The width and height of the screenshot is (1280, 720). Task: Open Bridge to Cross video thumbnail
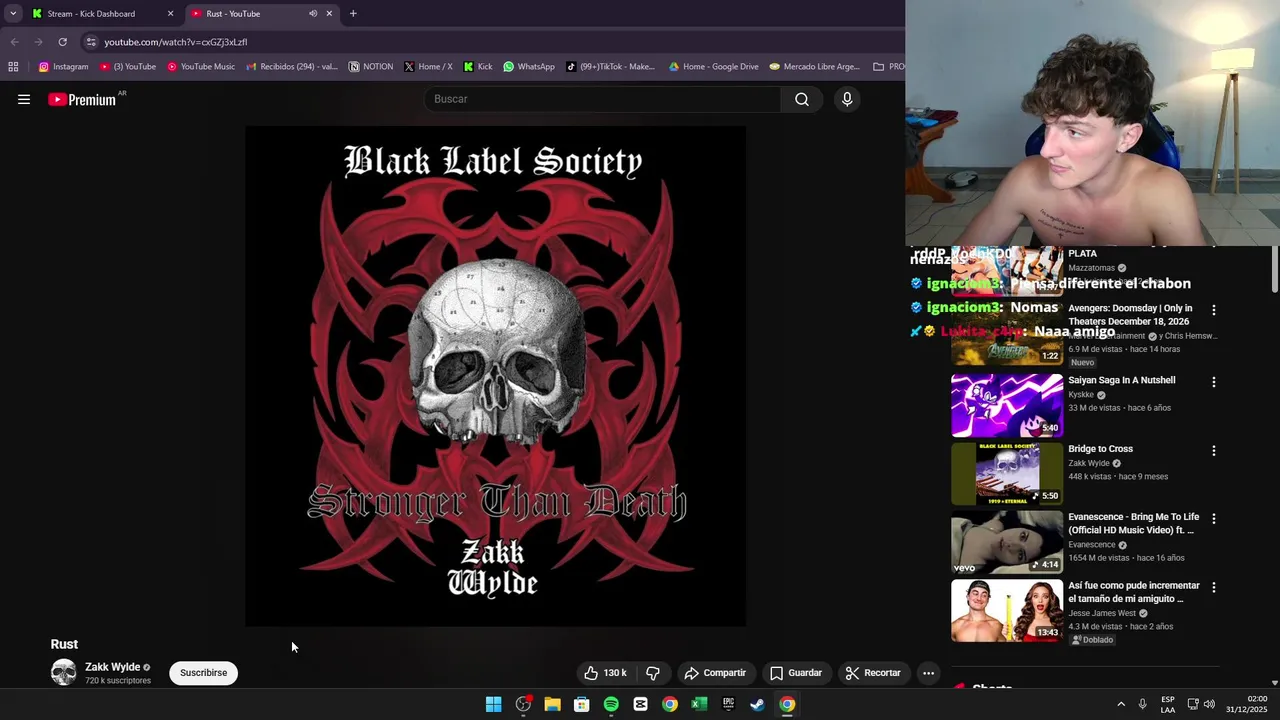[x=1007, y=474]
